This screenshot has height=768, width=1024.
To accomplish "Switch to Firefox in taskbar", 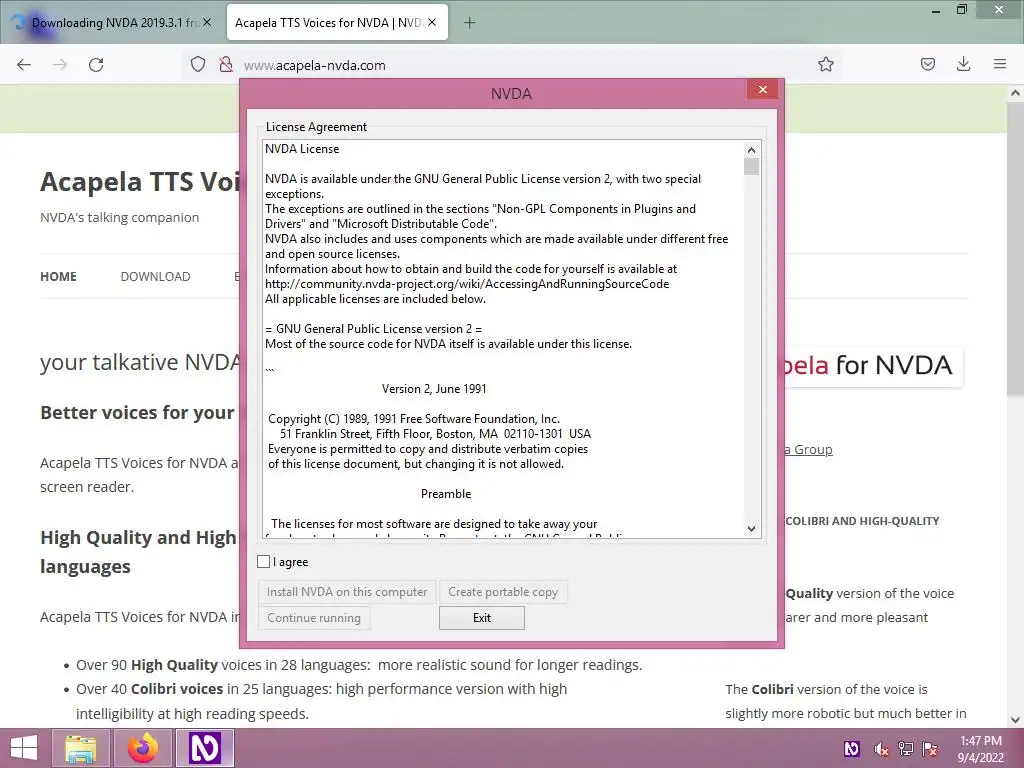I will point(143,748).
